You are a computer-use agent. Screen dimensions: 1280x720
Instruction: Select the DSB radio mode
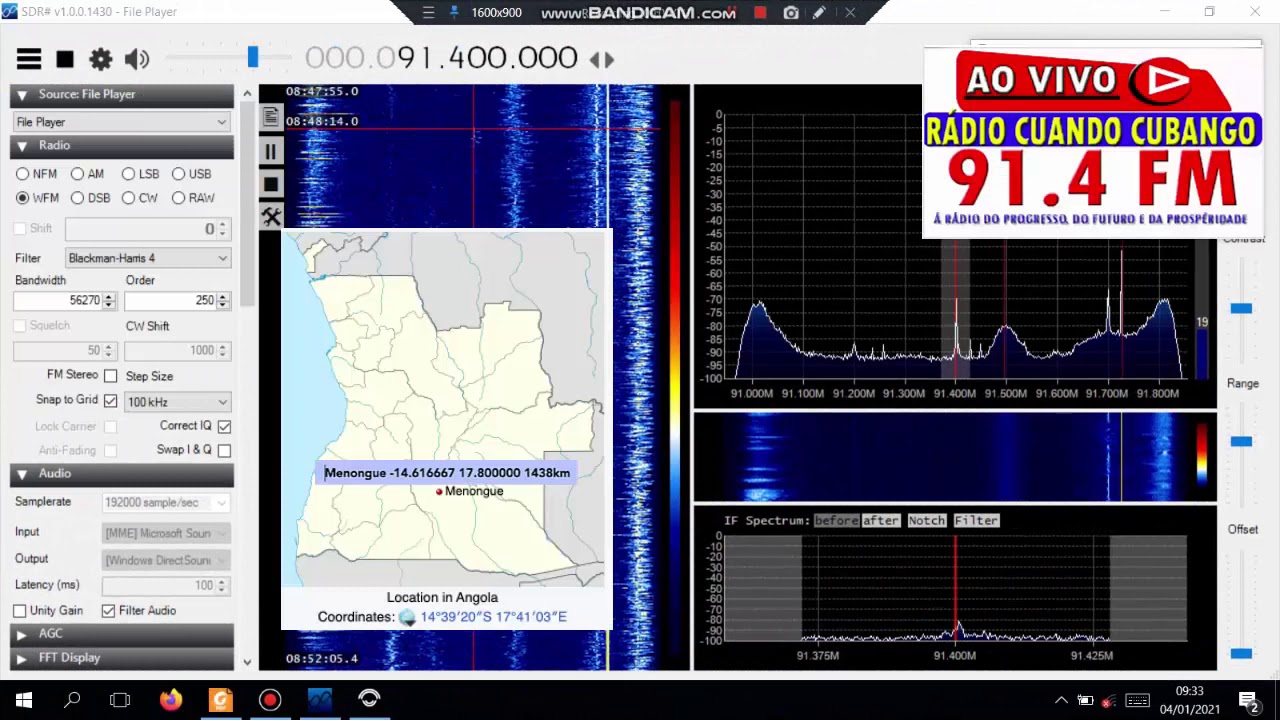(77, 198)
